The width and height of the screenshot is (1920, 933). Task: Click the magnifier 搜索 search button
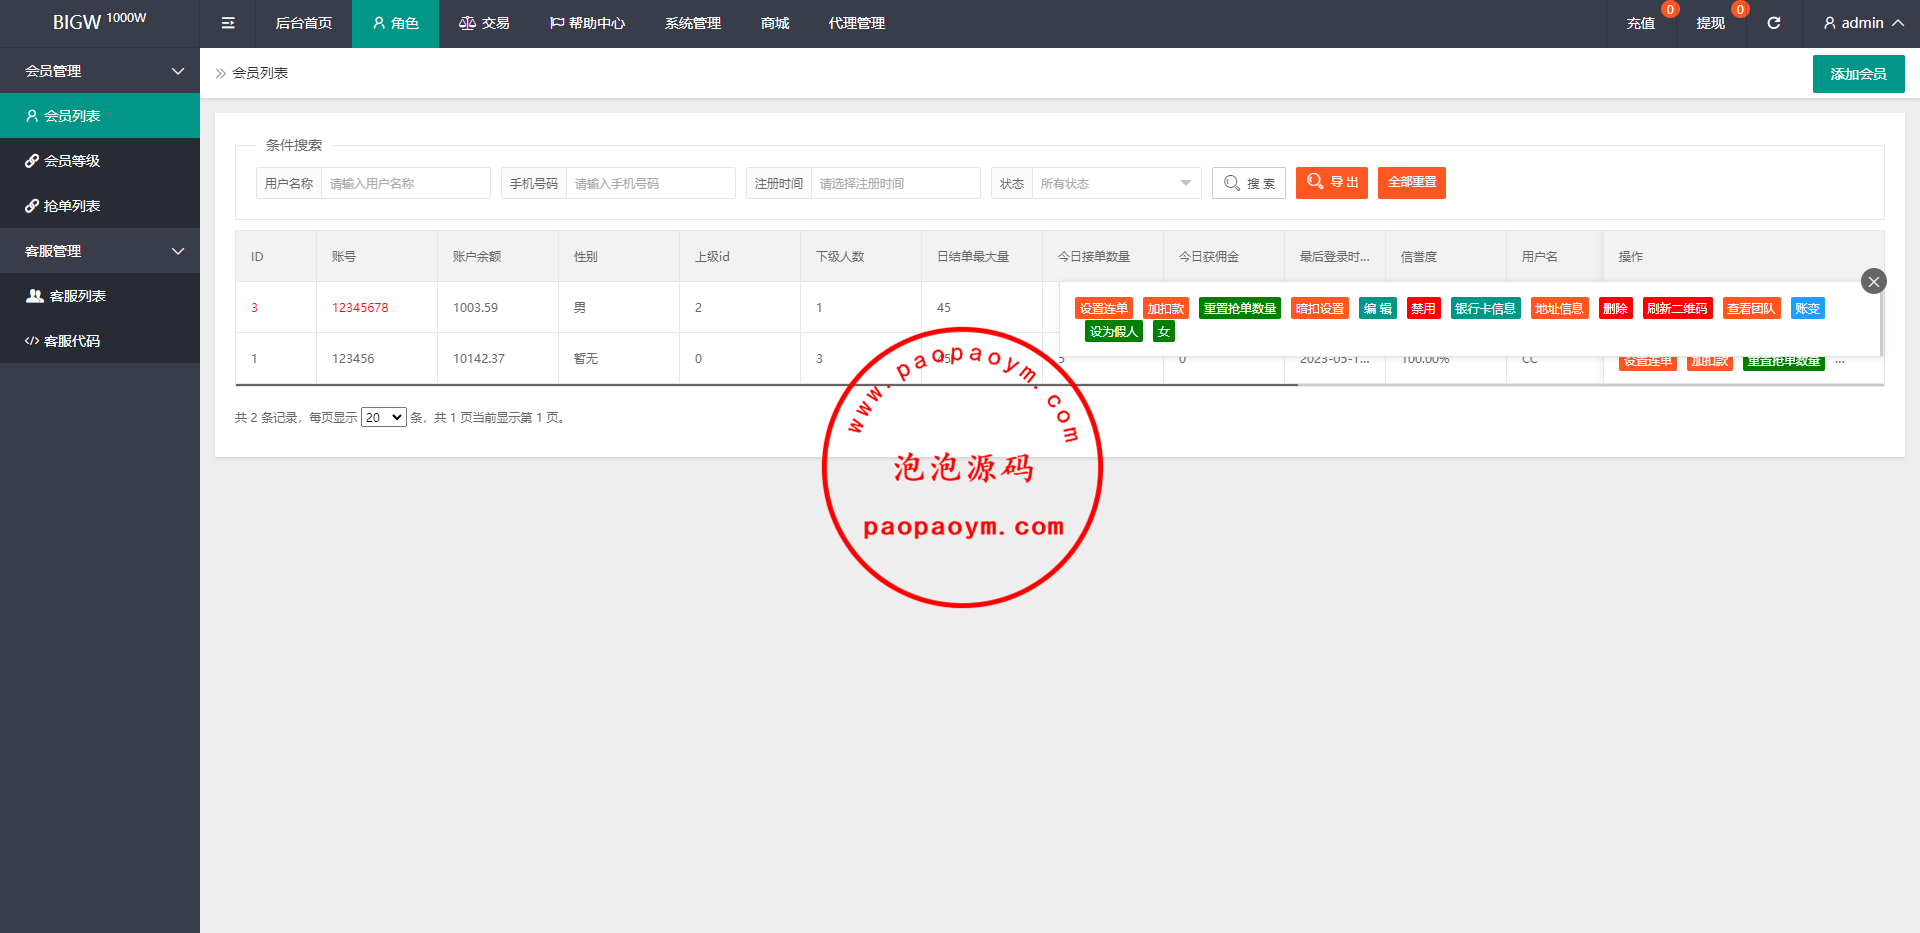1248,183
